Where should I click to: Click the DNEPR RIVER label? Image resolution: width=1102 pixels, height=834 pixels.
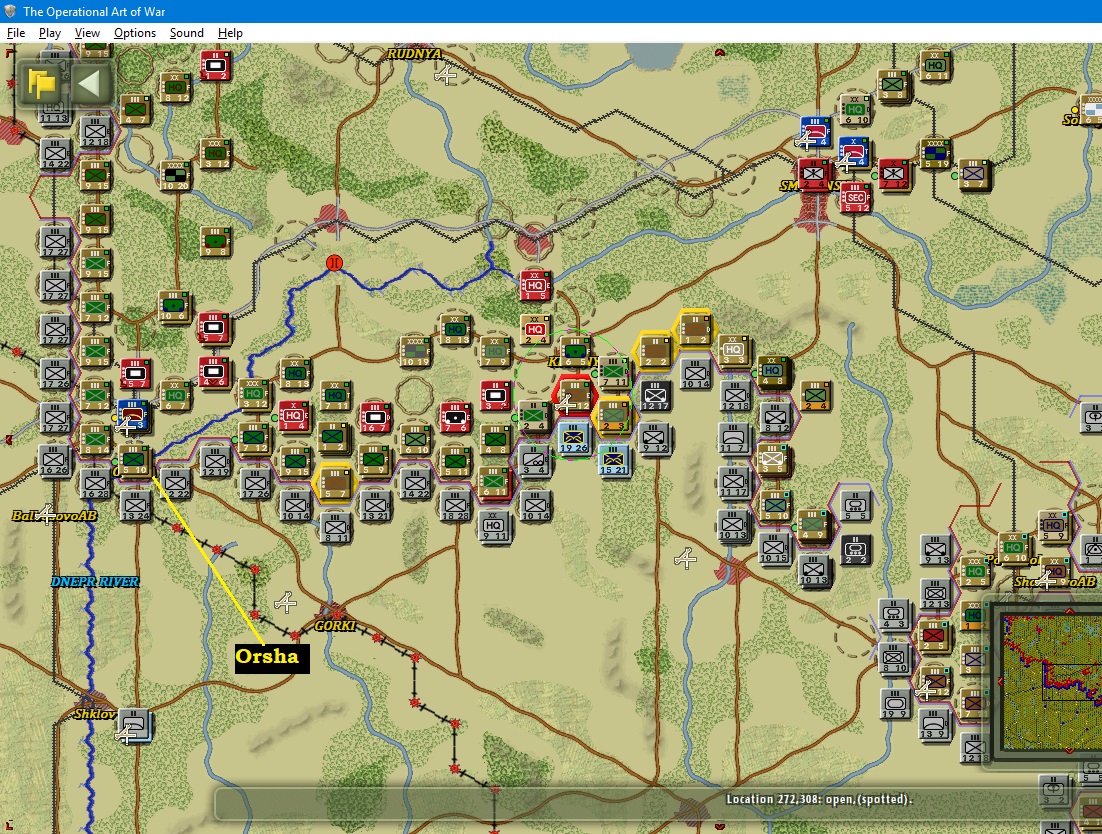[95, 582]
